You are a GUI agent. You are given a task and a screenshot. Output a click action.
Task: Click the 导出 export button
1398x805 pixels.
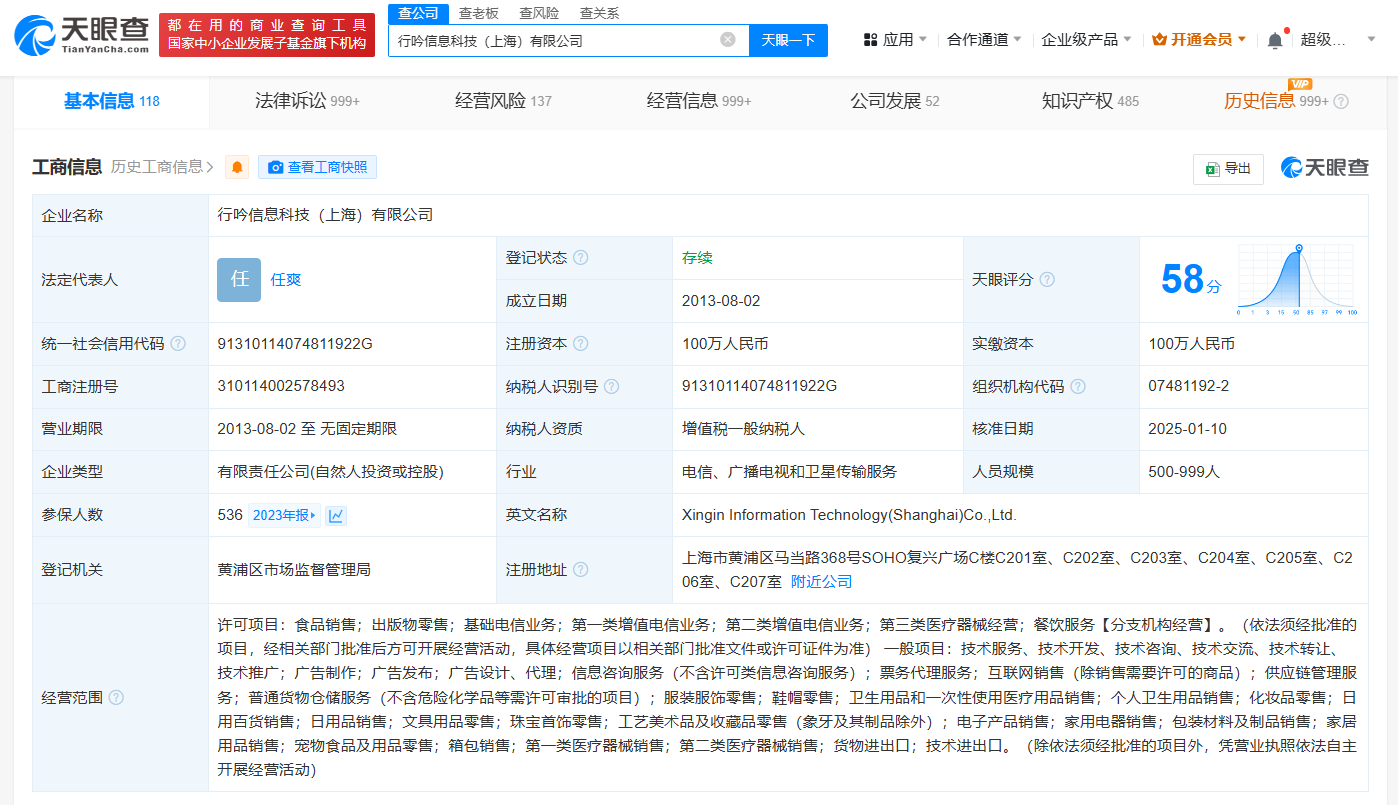(1228, 169)
